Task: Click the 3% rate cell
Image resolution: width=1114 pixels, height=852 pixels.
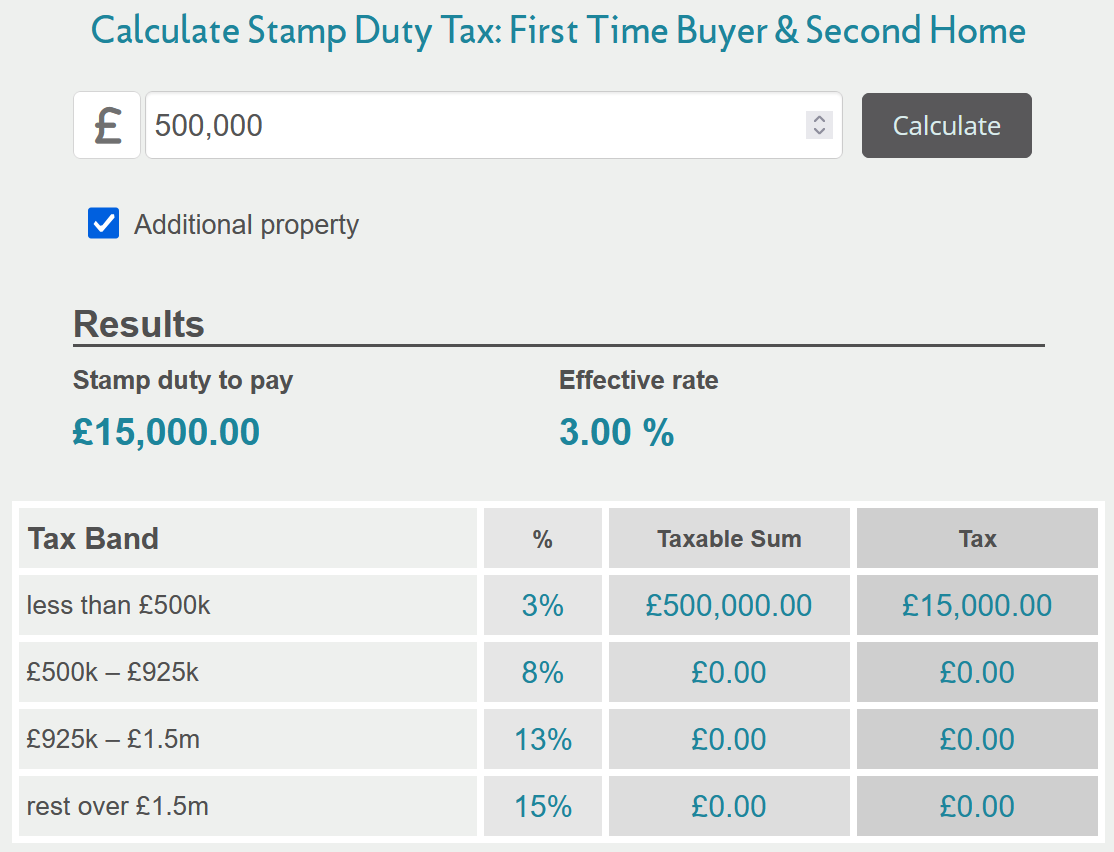Action: (x=543, y=605)
